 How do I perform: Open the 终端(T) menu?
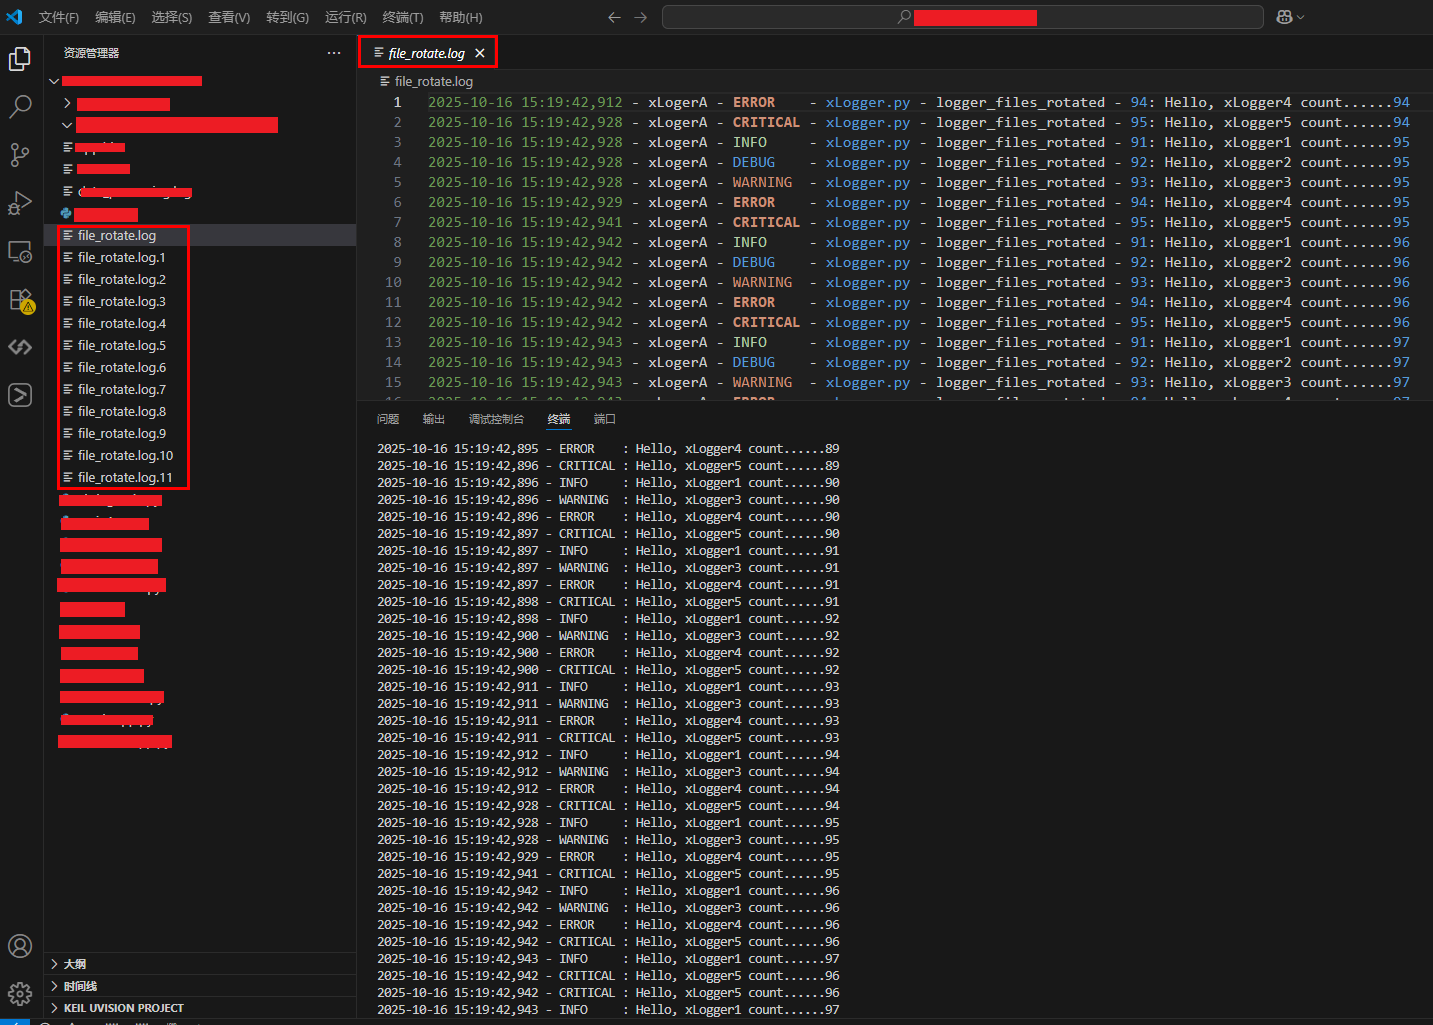tap(403, 17)
